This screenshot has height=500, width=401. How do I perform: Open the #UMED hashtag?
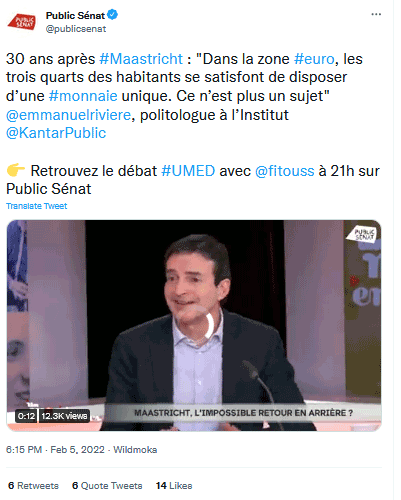click(x=188, y=171)
